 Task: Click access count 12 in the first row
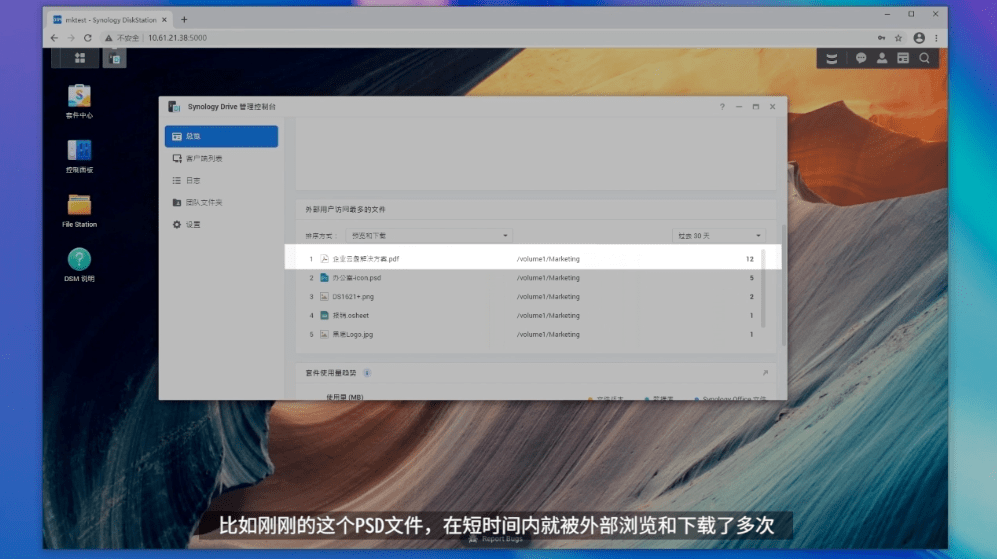750,259
